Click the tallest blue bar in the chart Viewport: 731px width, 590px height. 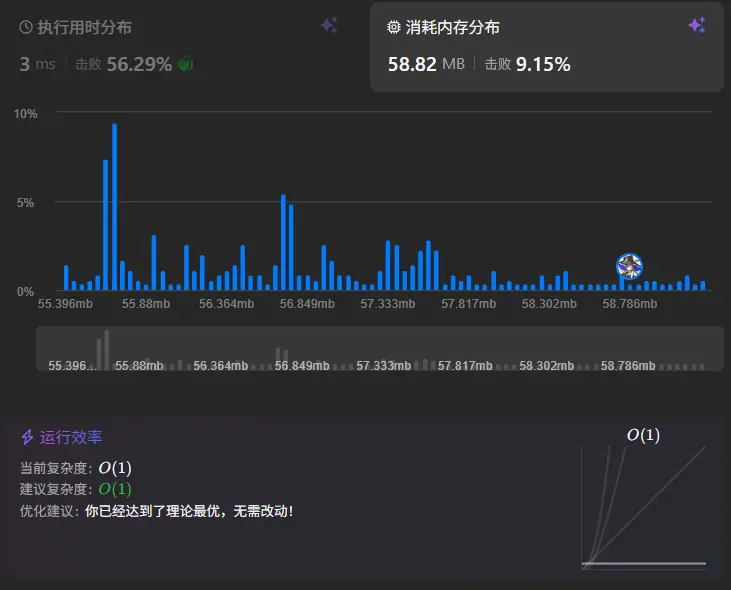(114, 206)
